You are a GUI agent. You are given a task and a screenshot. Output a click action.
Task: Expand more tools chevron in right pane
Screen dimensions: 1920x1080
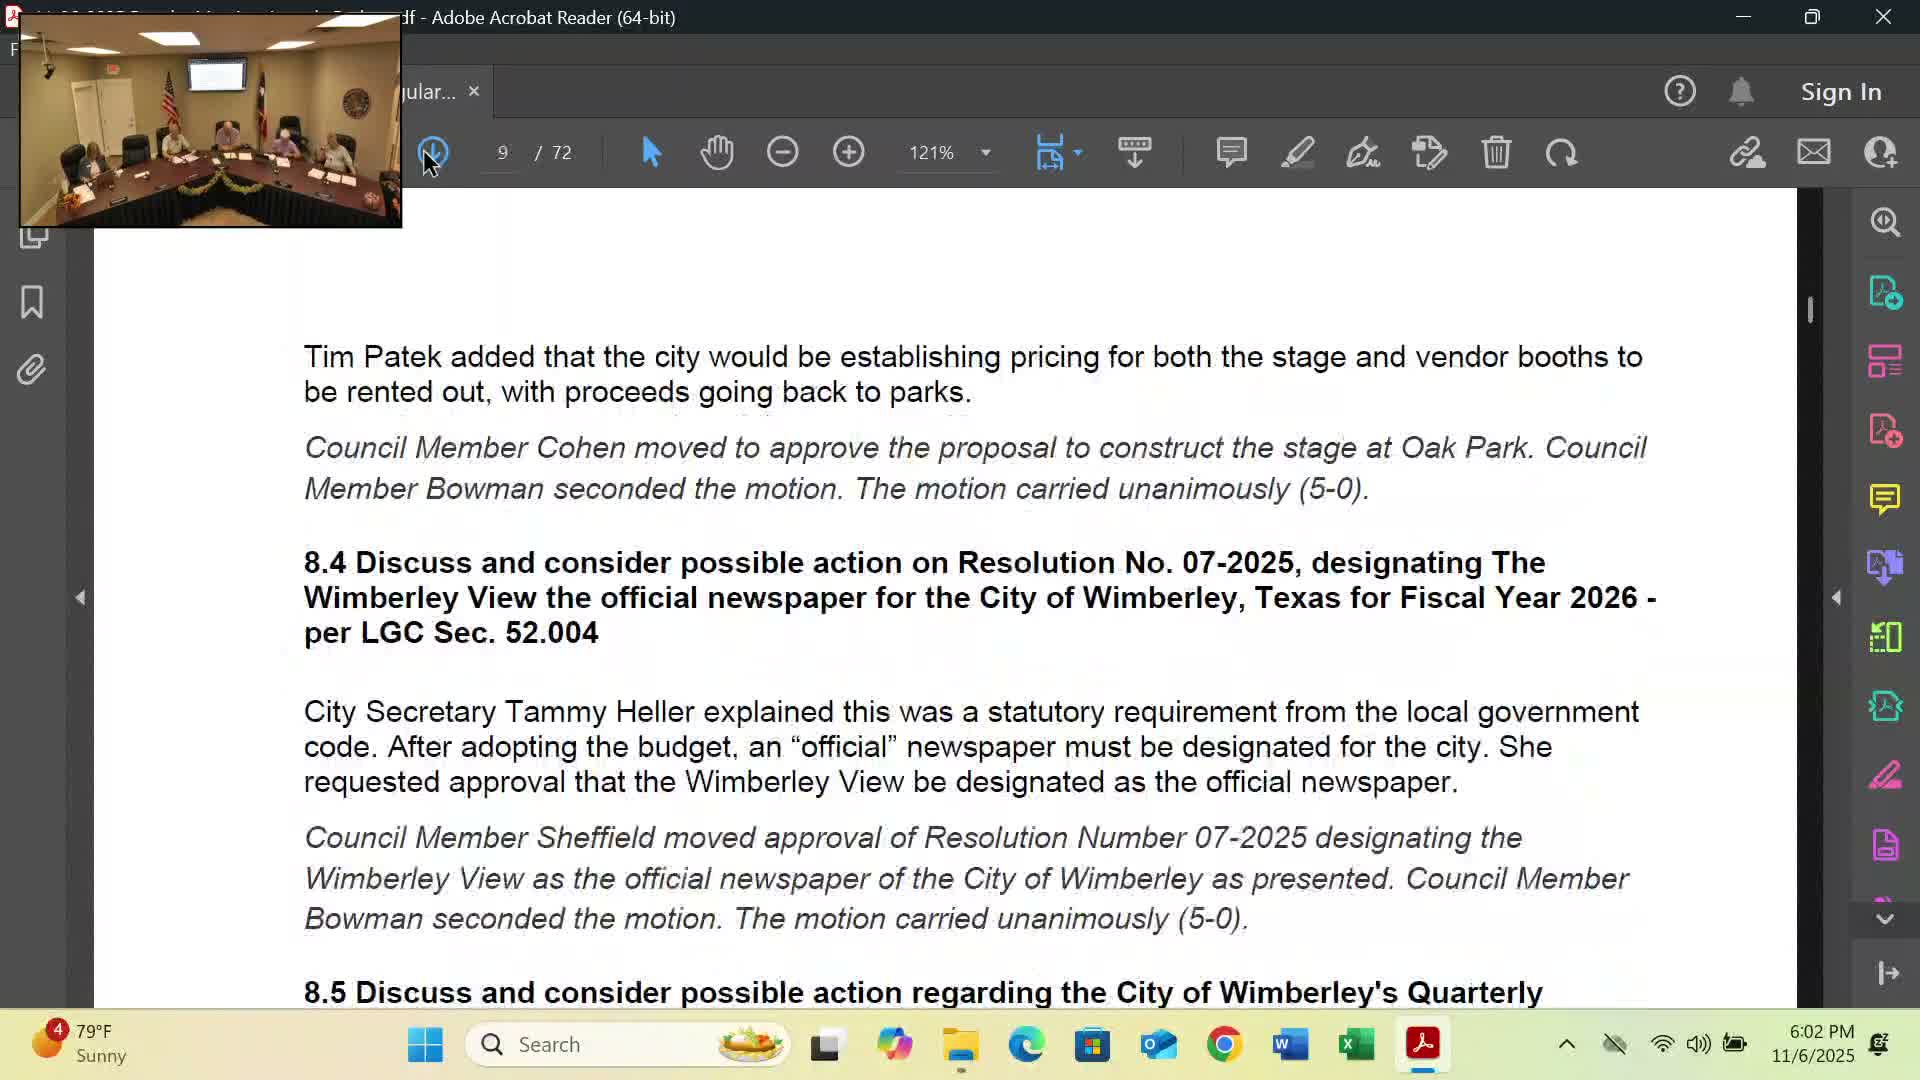point(1885,919)
